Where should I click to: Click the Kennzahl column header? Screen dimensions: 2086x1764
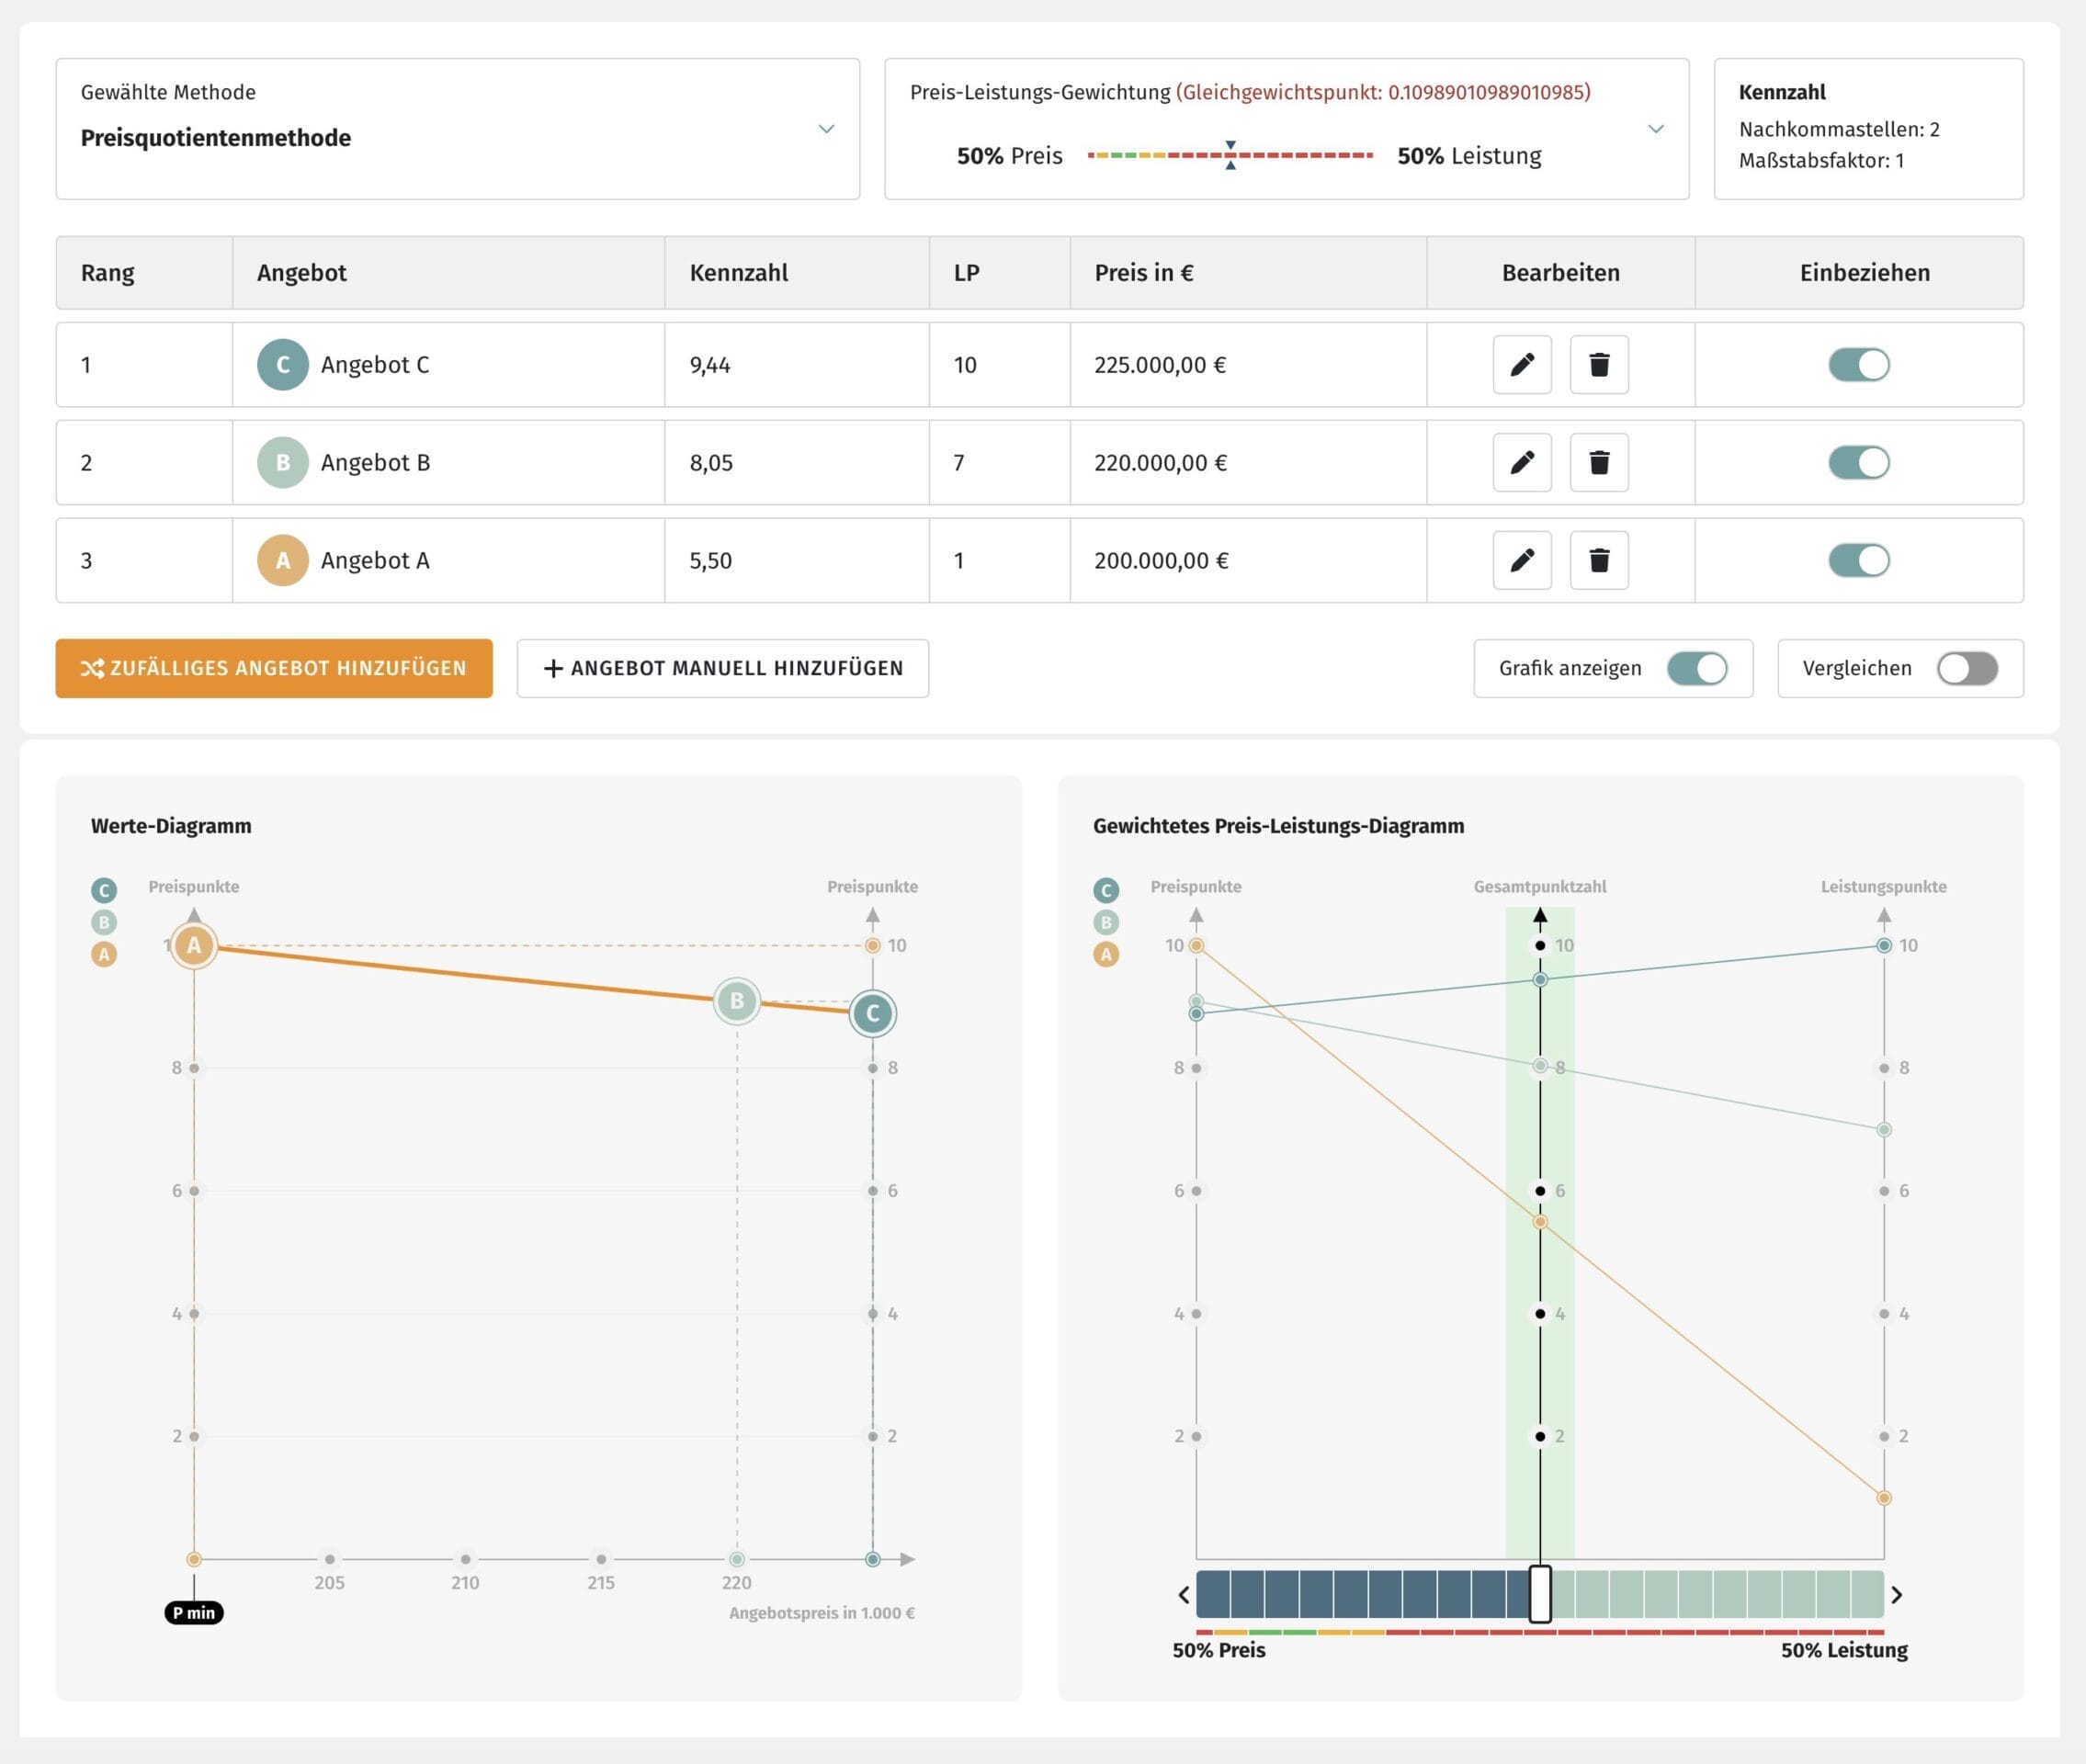click(738, 273)
